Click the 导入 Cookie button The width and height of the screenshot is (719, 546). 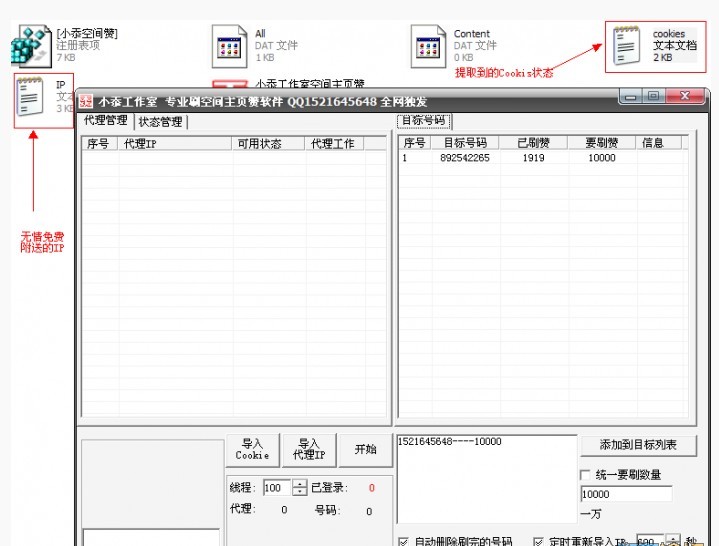(x=252, y=449)
